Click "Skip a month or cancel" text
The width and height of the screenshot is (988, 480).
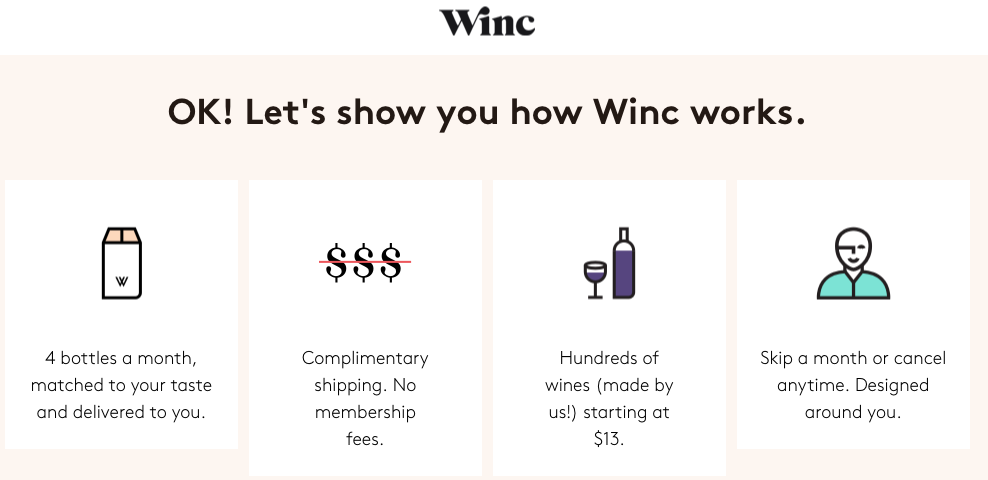pyautogui.click(x=853, y=358)
